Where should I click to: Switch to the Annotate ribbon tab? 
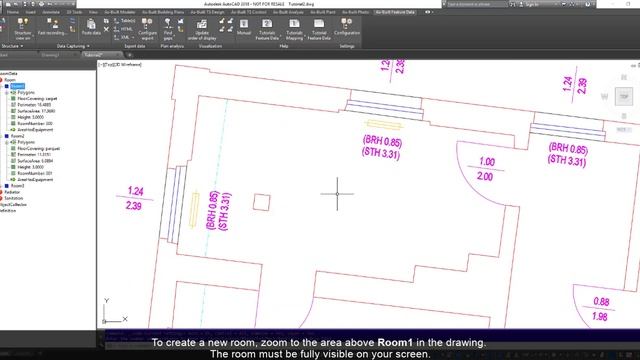pyautogui.click(x=51, y=12)
